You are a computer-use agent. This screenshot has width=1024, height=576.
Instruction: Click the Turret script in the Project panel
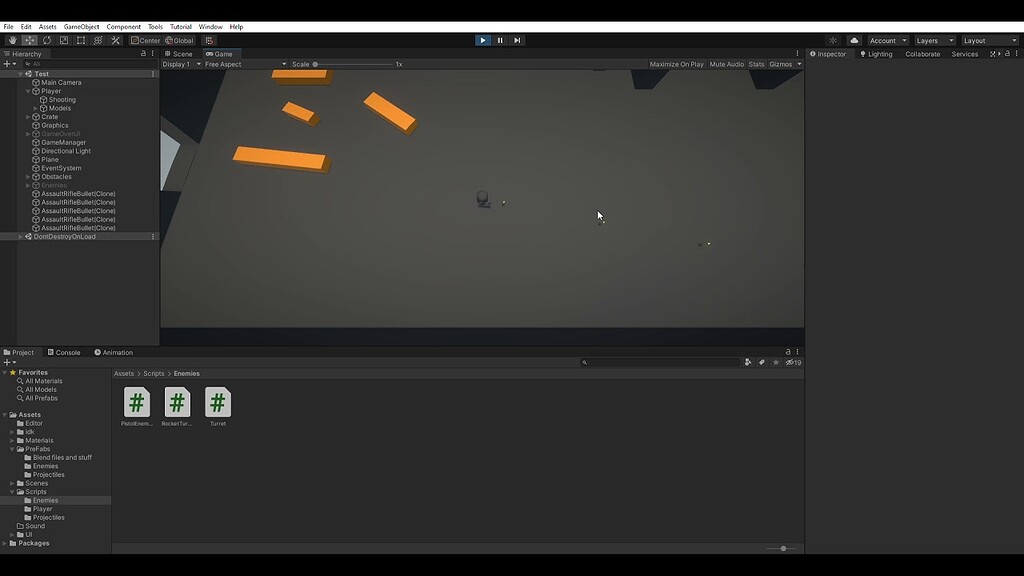(x=218, y=404)
